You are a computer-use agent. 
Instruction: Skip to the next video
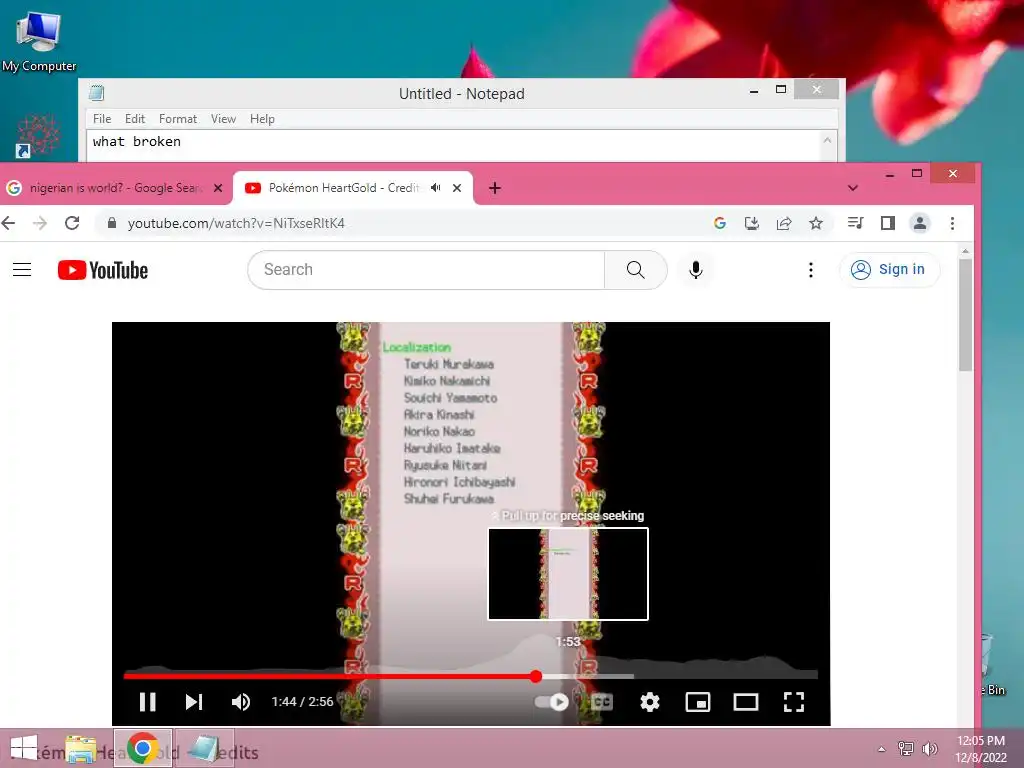click(194, 702)
